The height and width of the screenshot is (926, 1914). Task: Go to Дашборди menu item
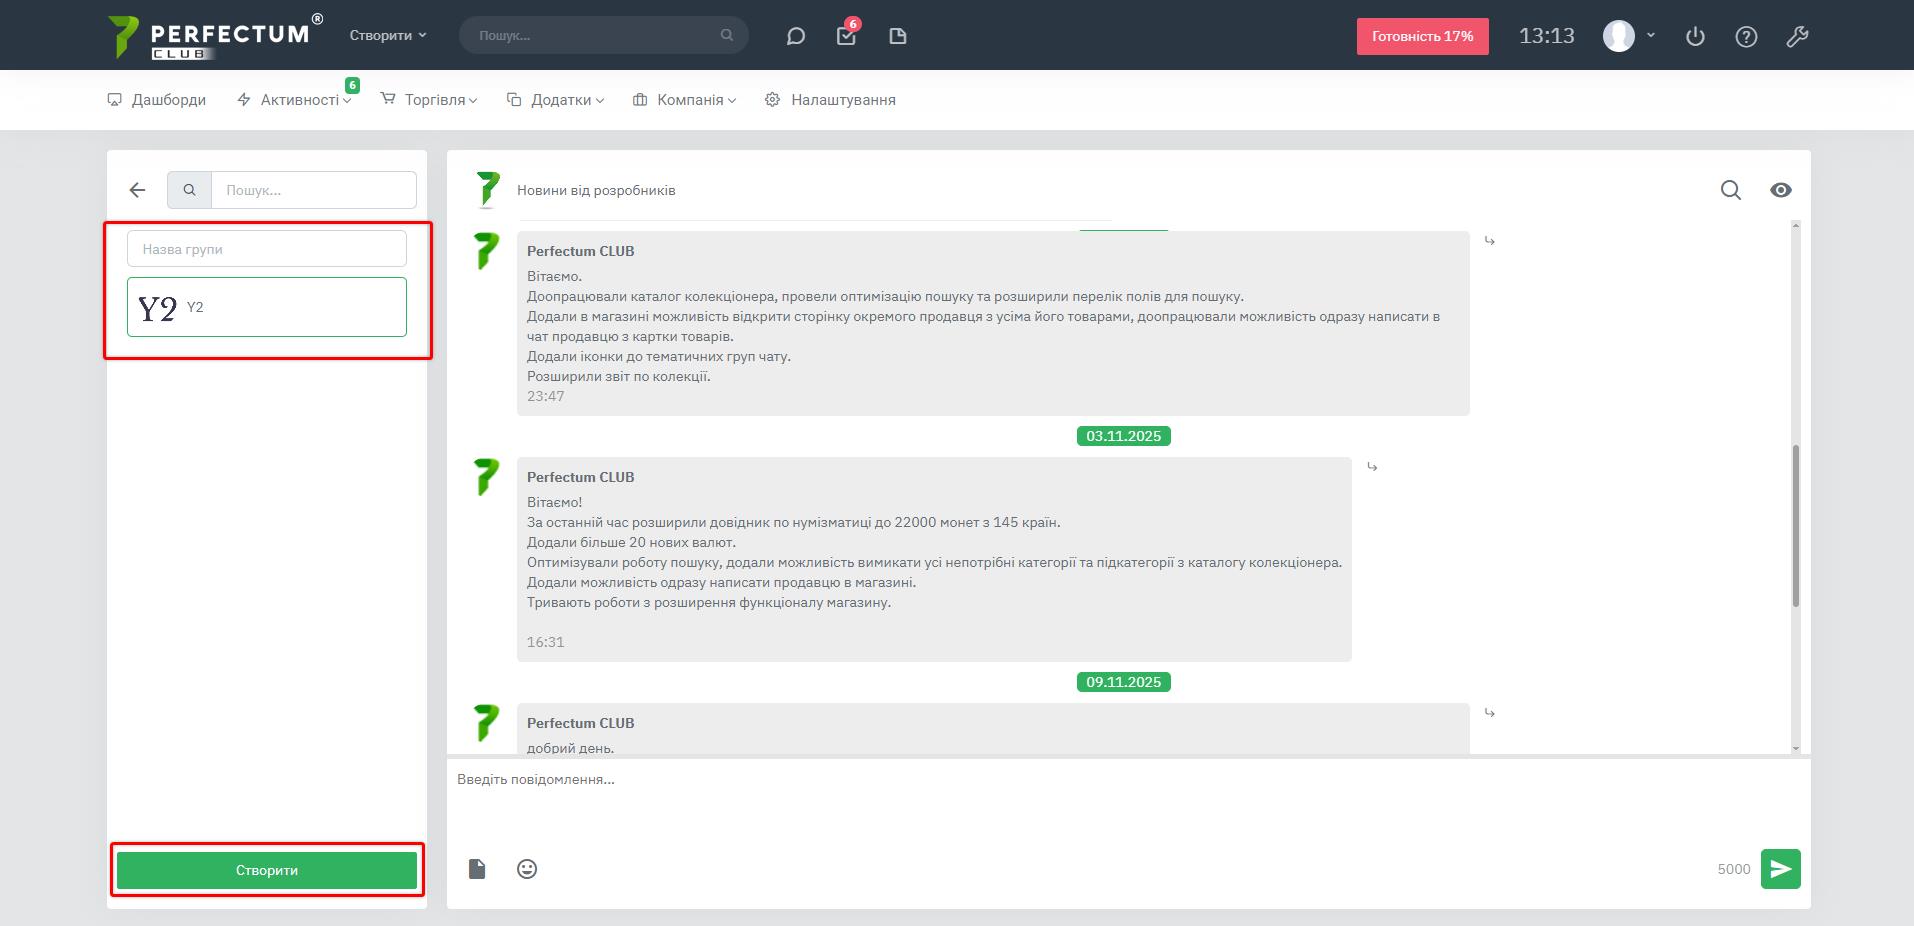[x=157, y=100]
